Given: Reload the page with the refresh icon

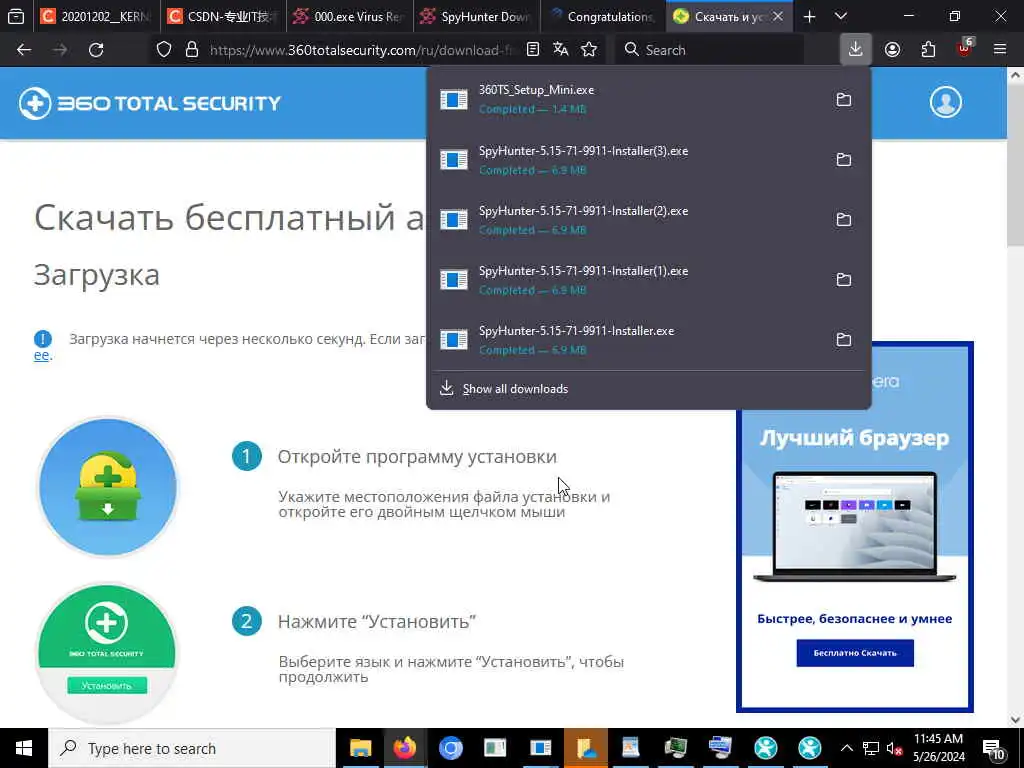Looking at the screenshot, I should [96, 50].
